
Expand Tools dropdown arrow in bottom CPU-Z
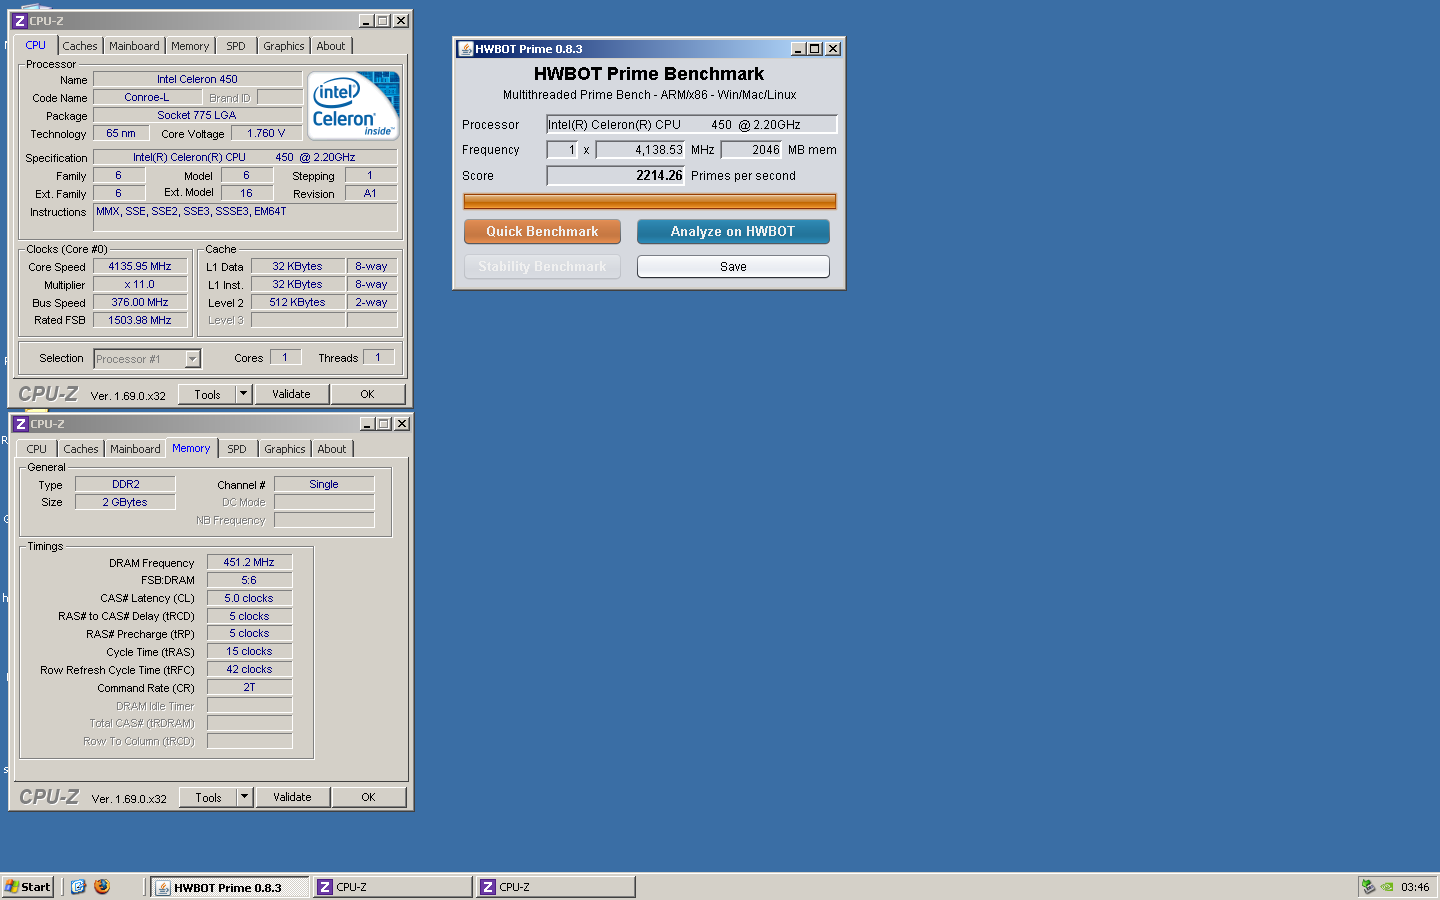click(244, 797)
